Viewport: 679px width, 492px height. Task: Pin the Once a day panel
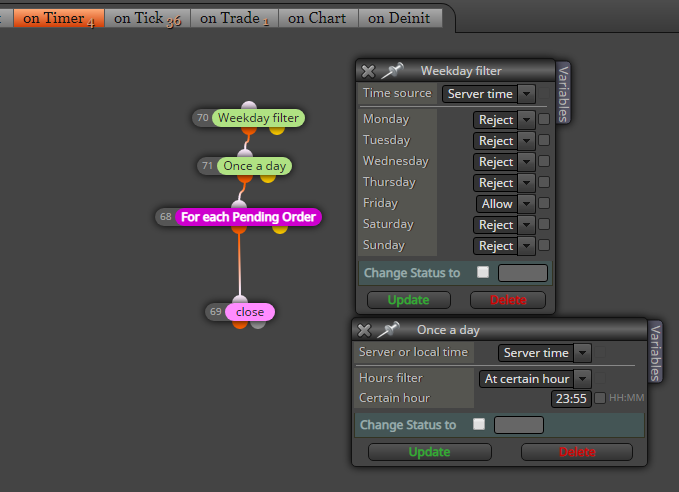pos(388,330)
